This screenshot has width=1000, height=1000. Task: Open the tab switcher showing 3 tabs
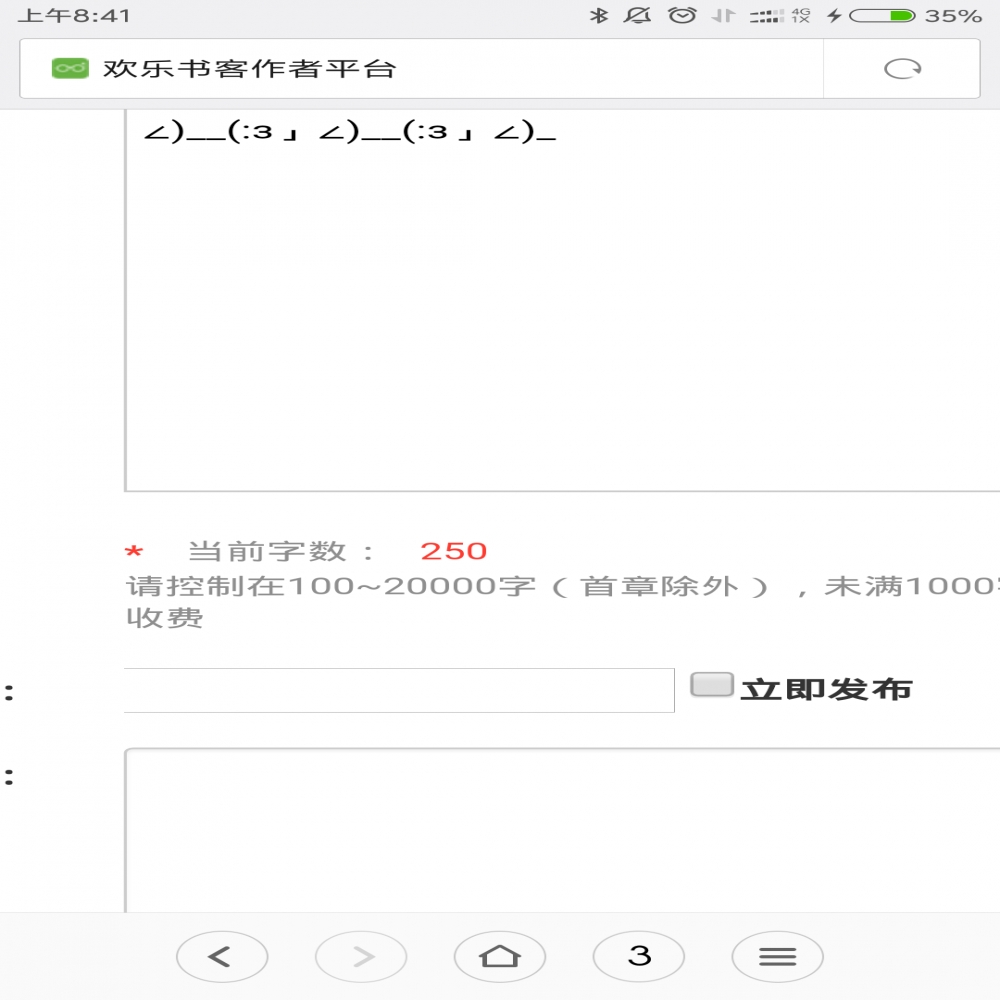[x=639, y=956]
